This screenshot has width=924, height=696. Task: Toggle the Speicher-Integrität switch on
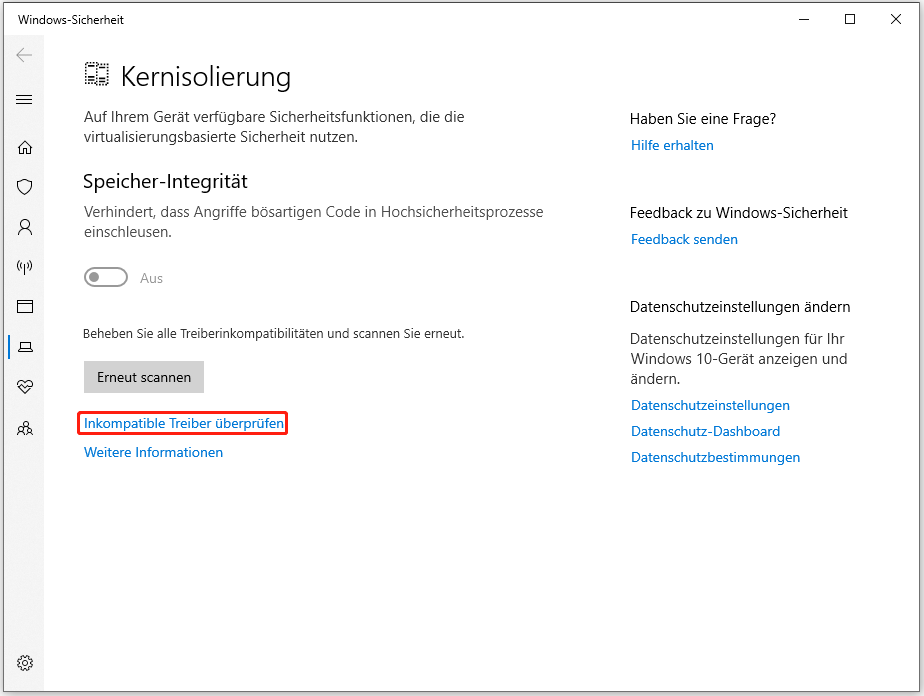tap(106, 278)
